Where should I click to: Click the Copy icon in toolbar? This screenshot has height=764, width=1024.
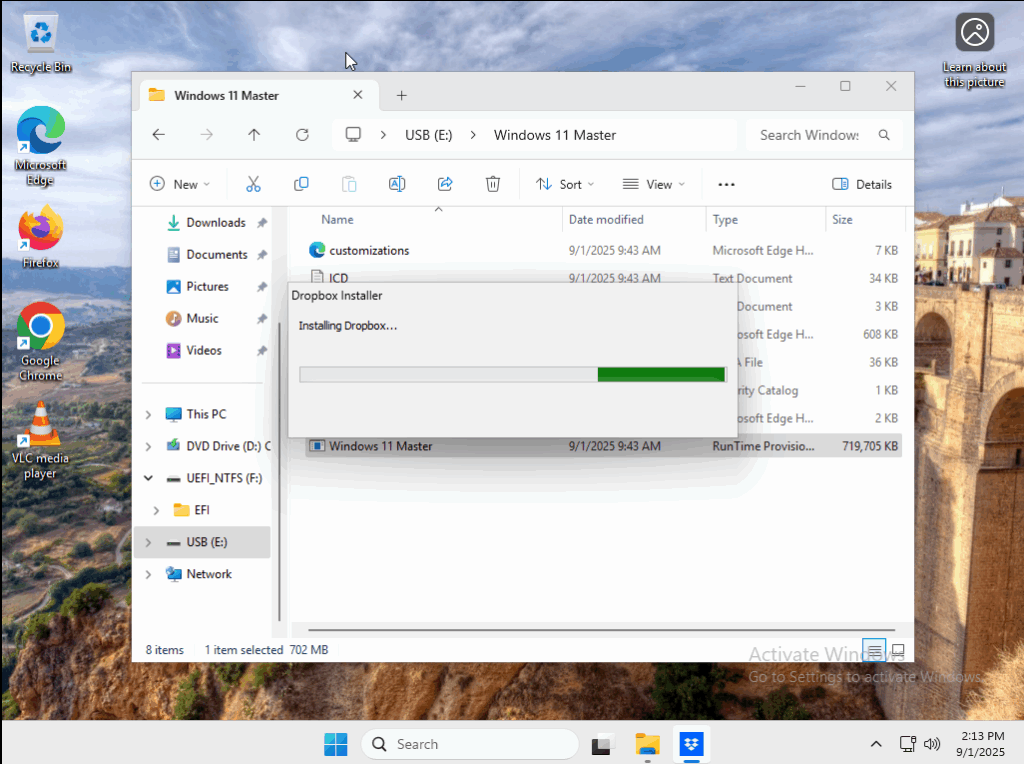[x=301, y=184]
